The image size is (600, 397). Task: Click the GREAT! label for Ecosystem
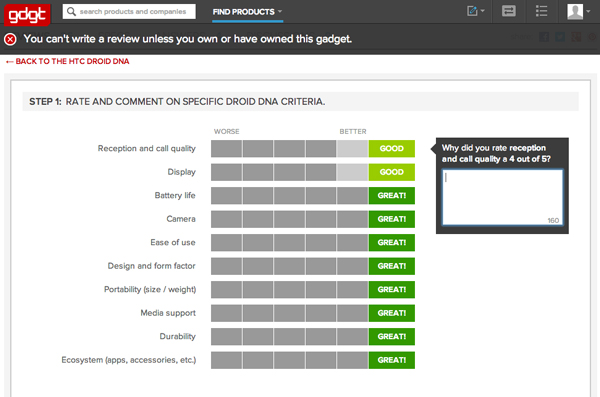pyautogui.click(x=391, y=360)
